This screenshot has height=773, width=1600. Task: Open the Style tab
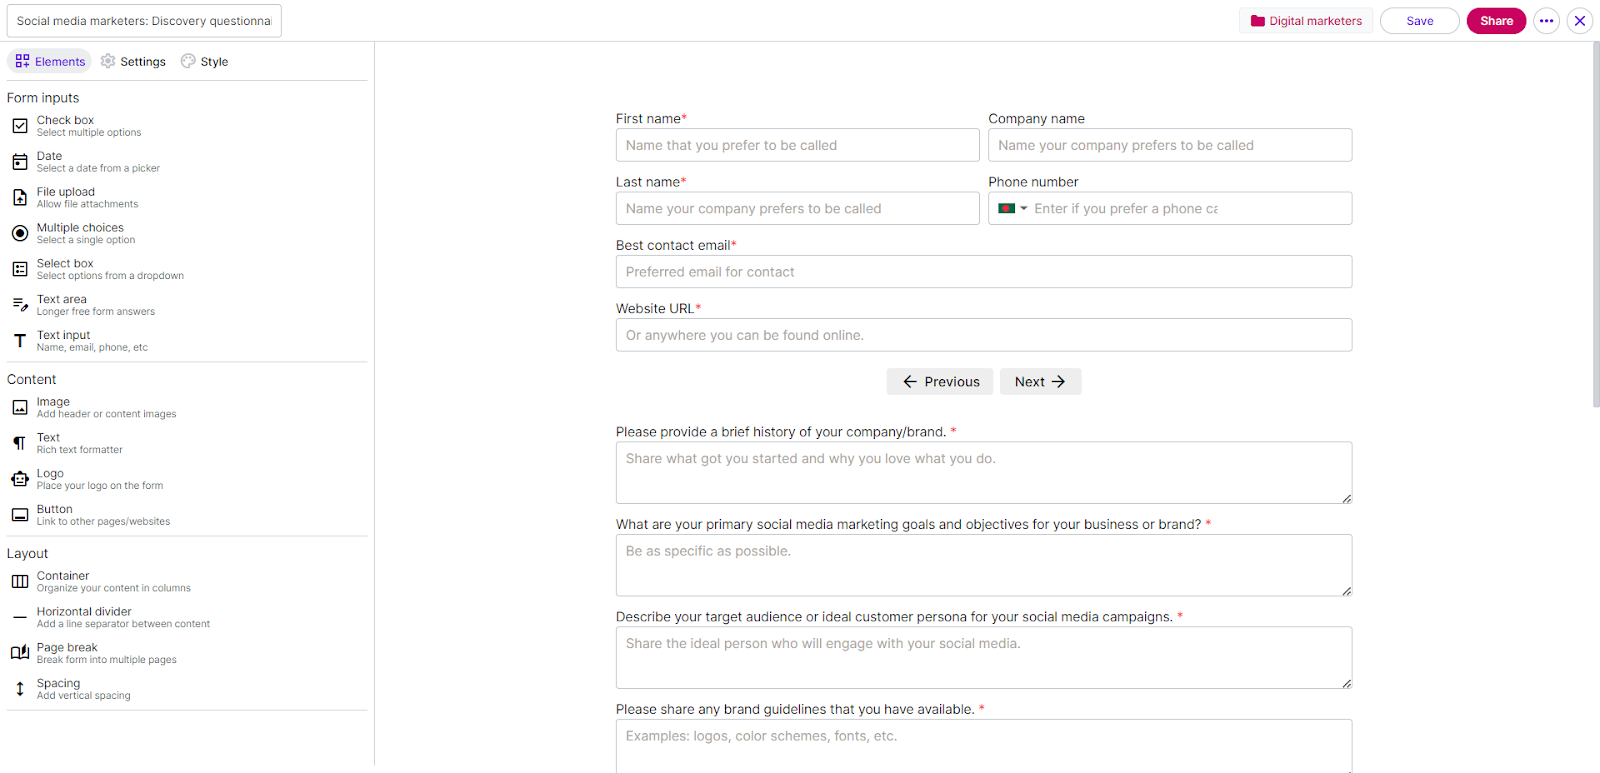[x=204, y=61]
